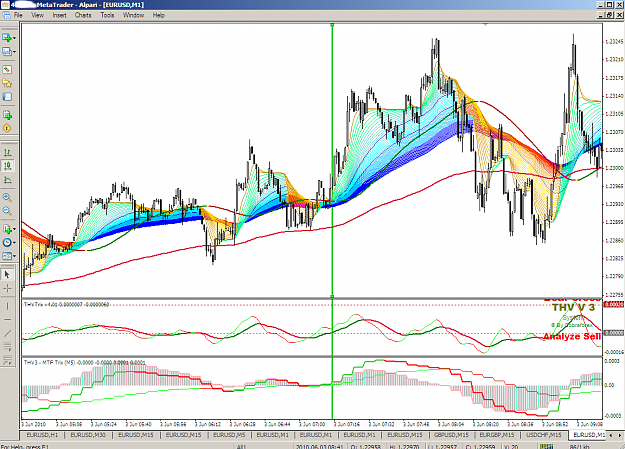Switch to the EURUSD,M30 chart tab
The width and height of the screenshot is (625, 449).
click(88, 435)
